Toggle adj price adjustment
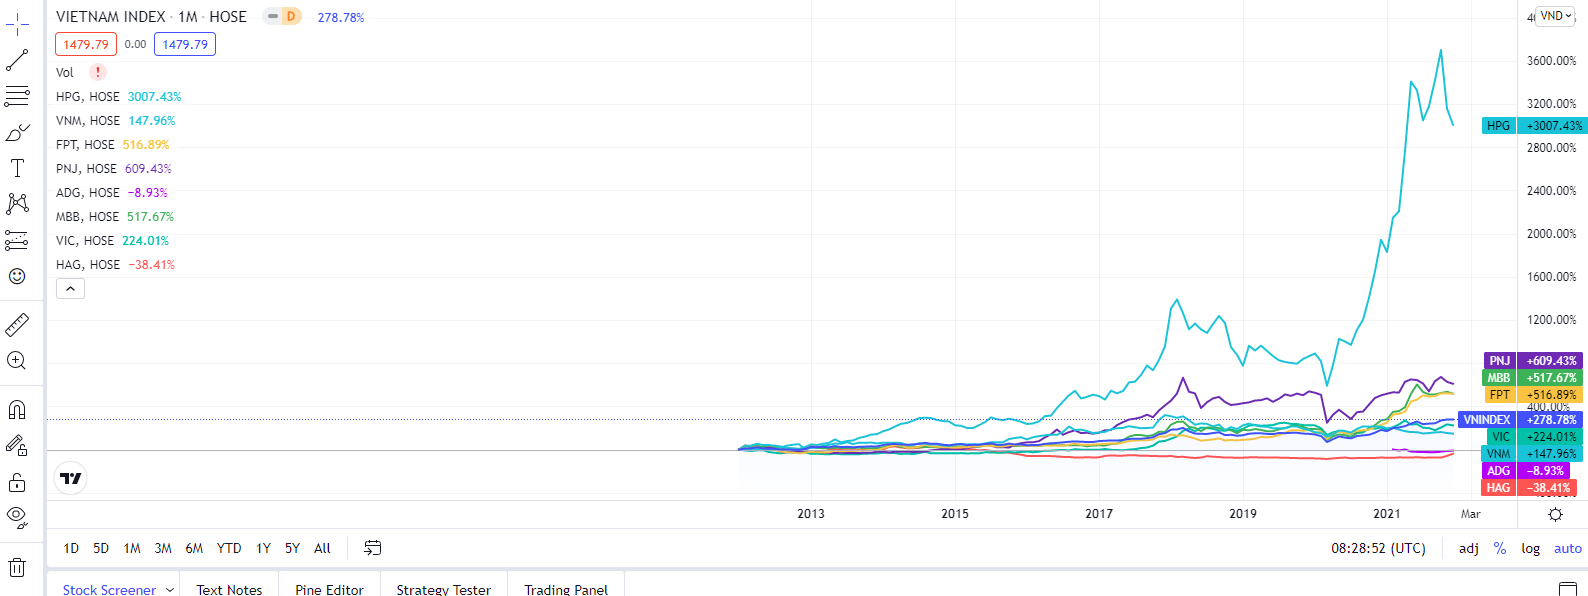1588x596 pixels. pyautogui.click(x=1469, y=548)
